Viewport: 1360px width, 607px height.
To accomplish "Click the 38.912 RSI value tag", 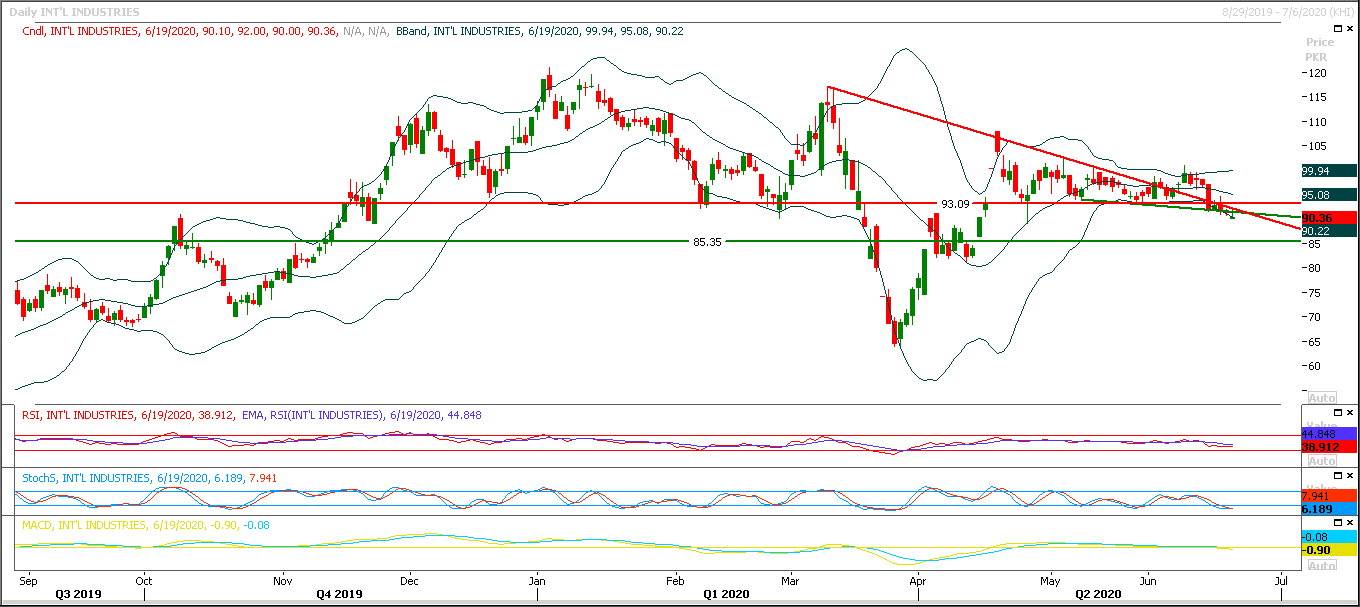I will 1328,448.
